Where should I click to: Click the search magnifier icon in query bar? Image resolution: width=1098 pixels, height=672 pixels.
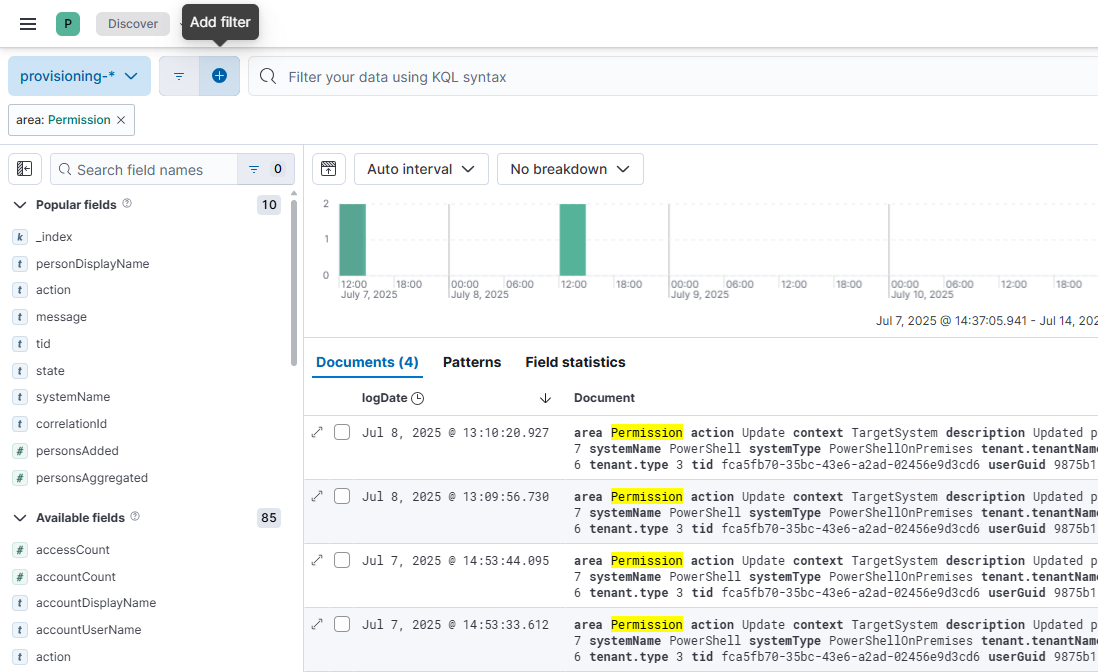tap(268, 76)
